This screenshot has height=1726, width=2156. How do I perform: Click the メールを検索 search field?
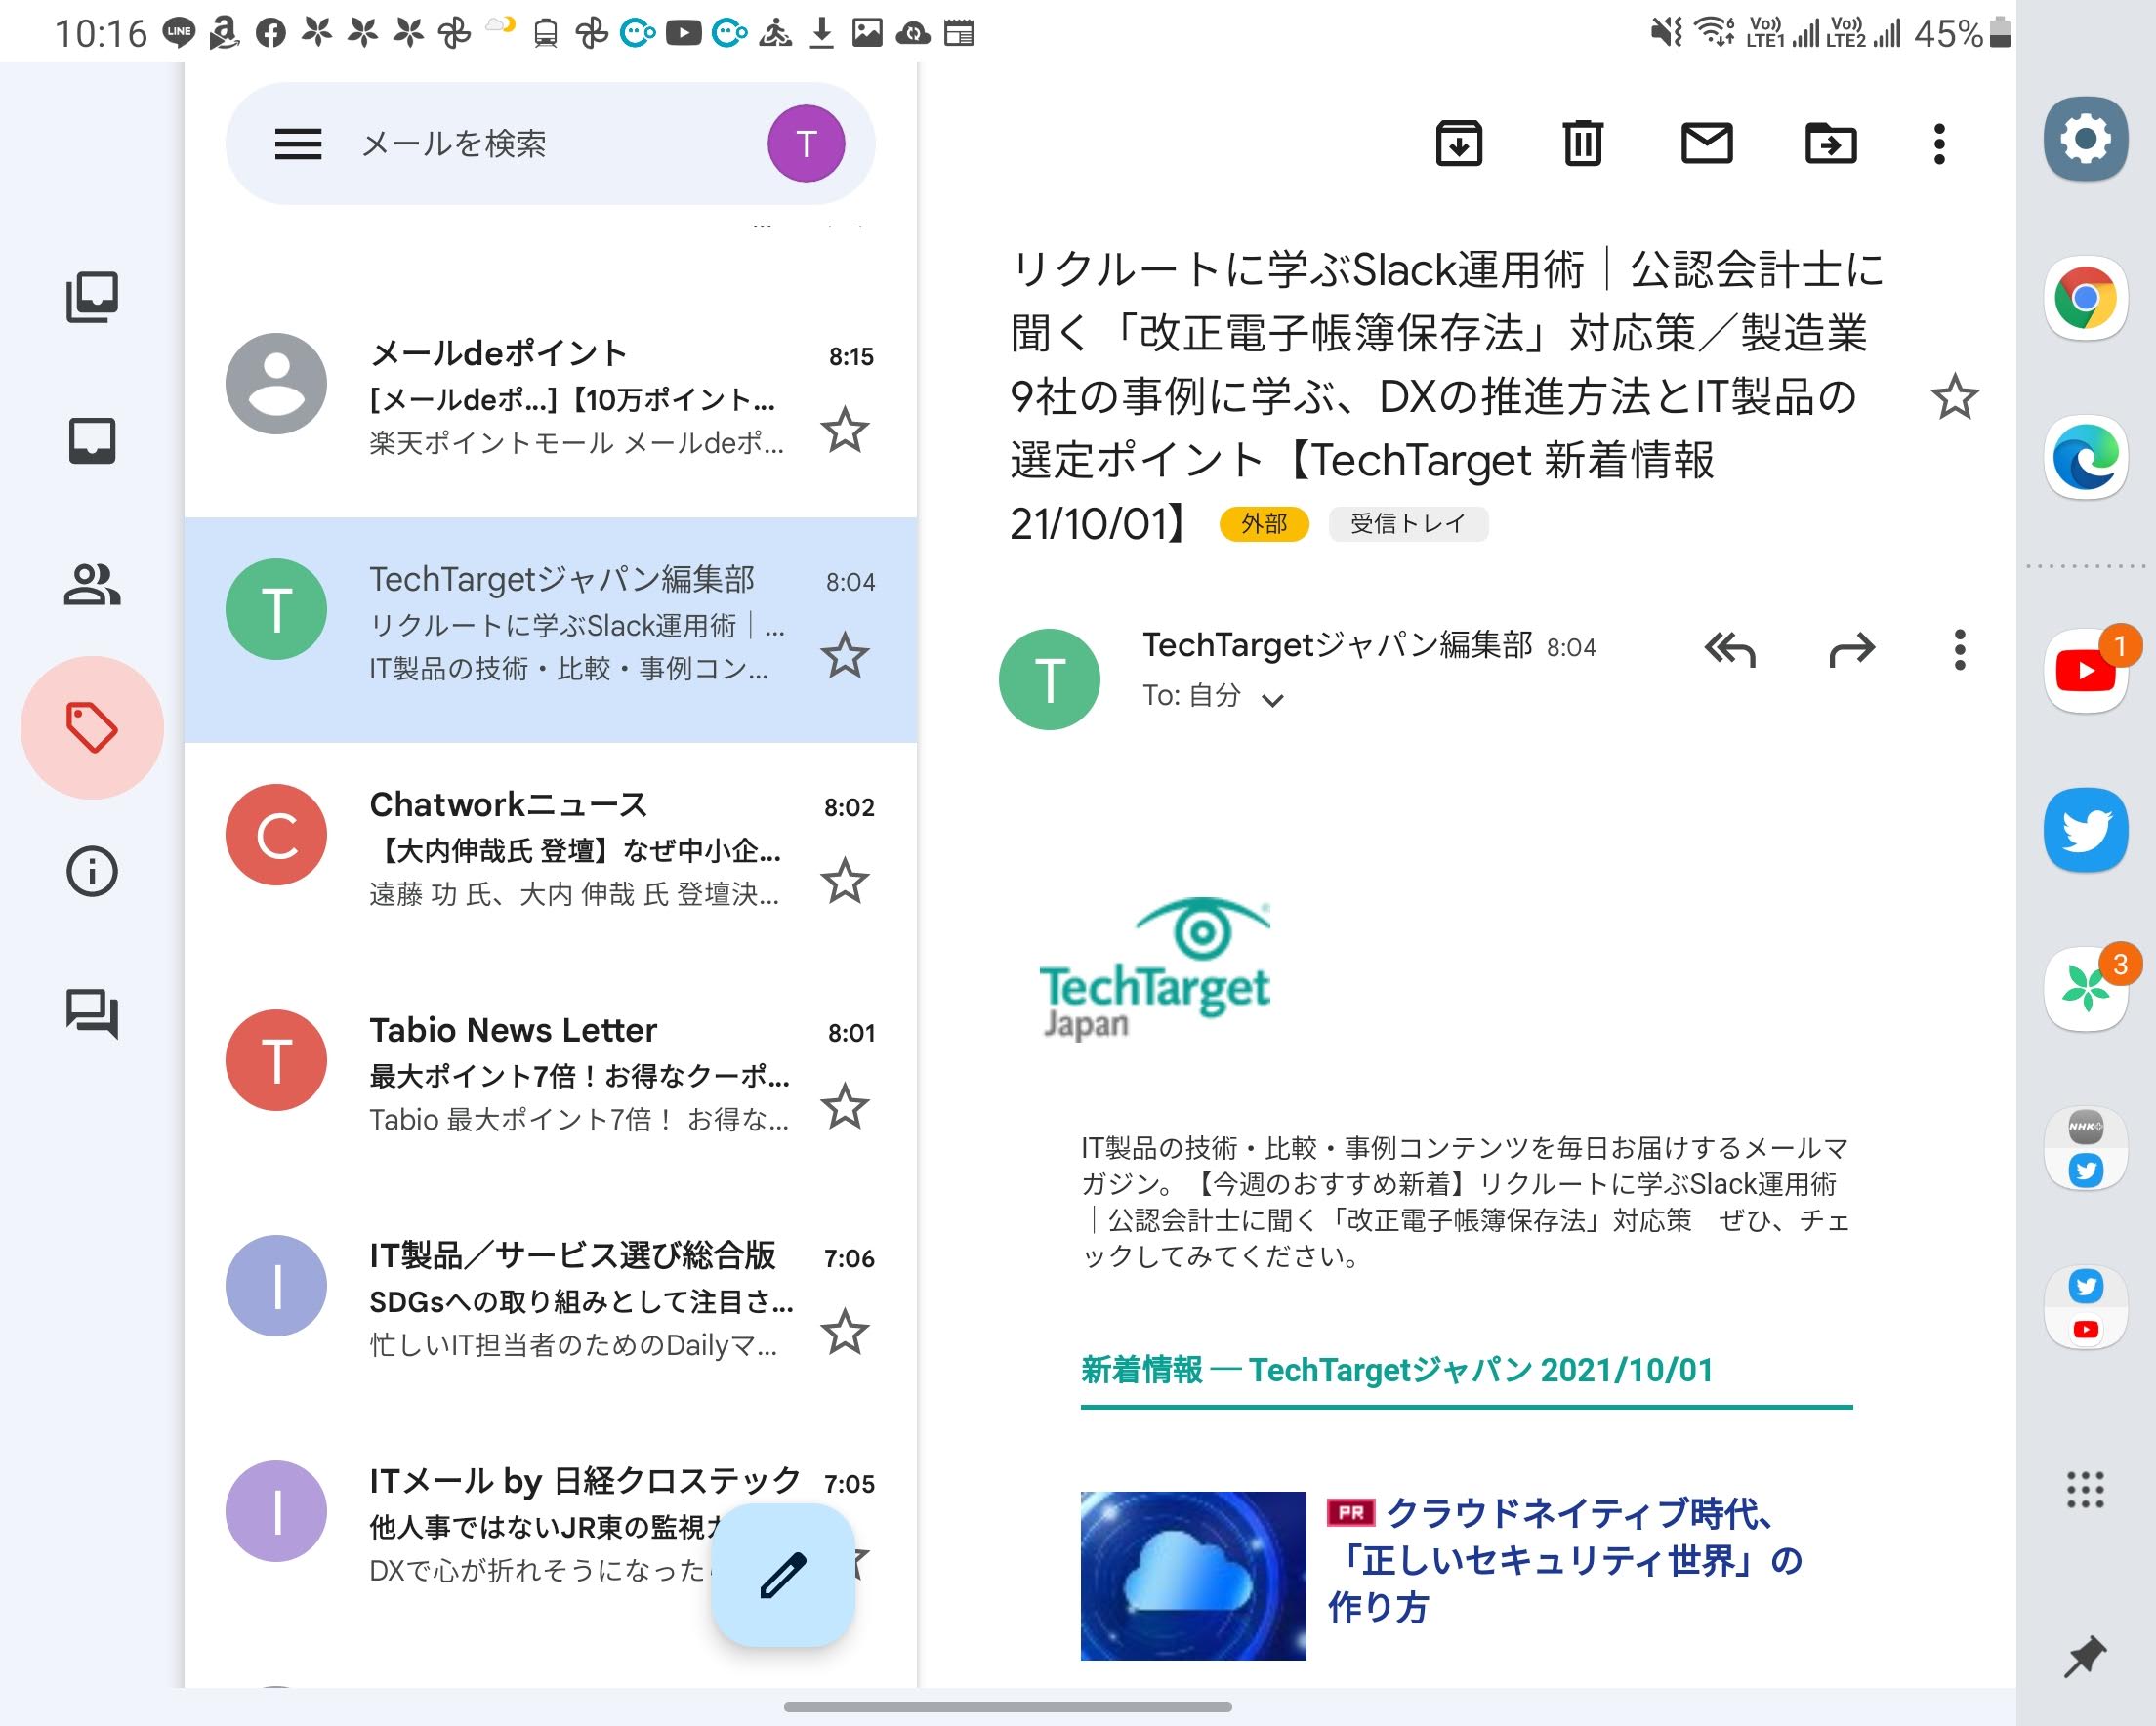tap(550, 144)
